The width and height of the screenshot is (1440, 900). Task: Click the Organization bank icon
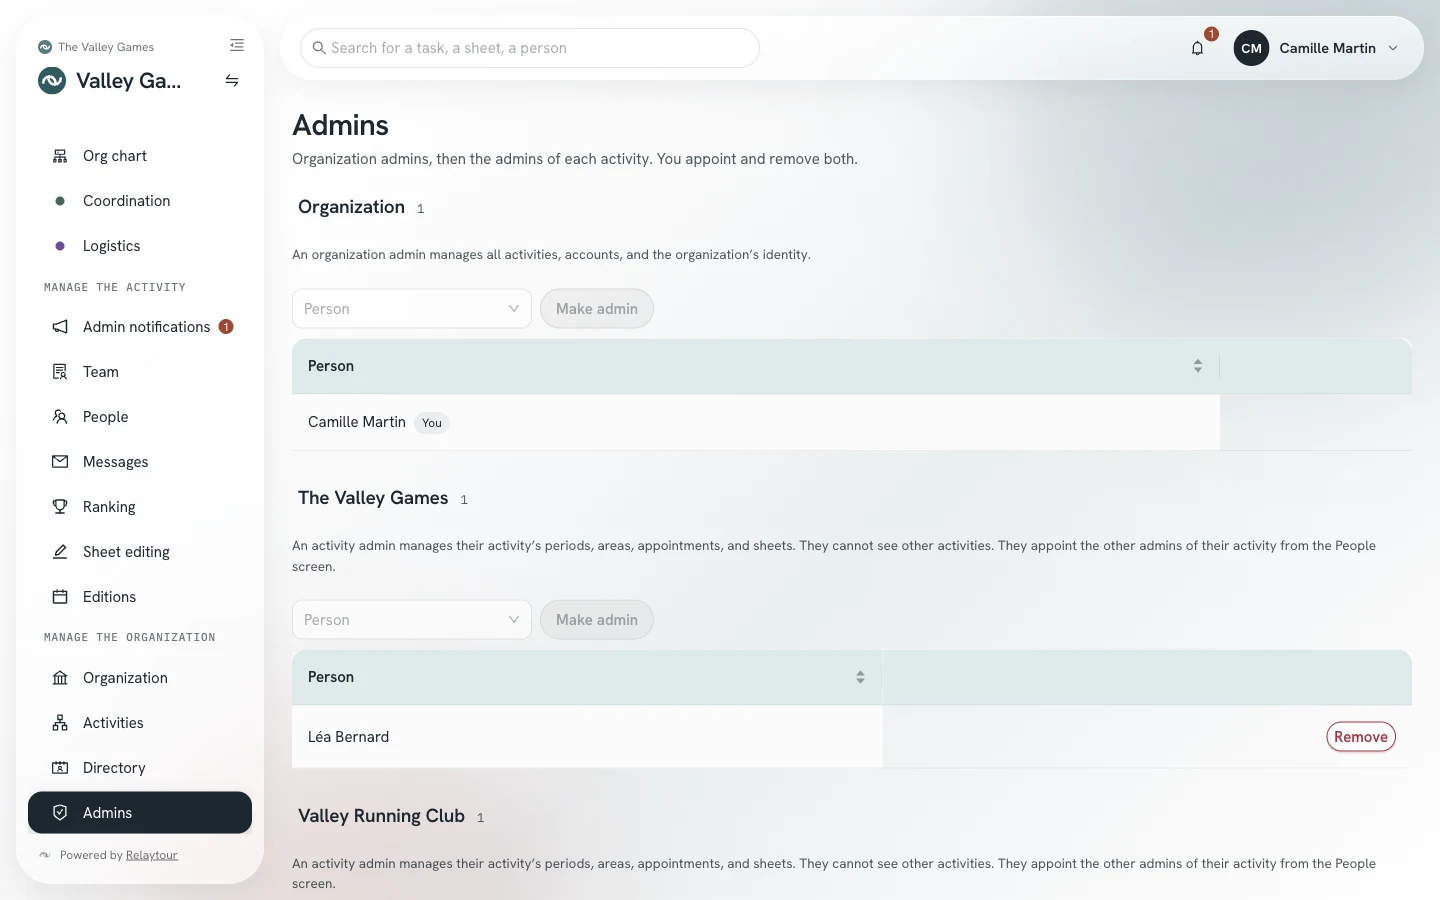point(60,678)
